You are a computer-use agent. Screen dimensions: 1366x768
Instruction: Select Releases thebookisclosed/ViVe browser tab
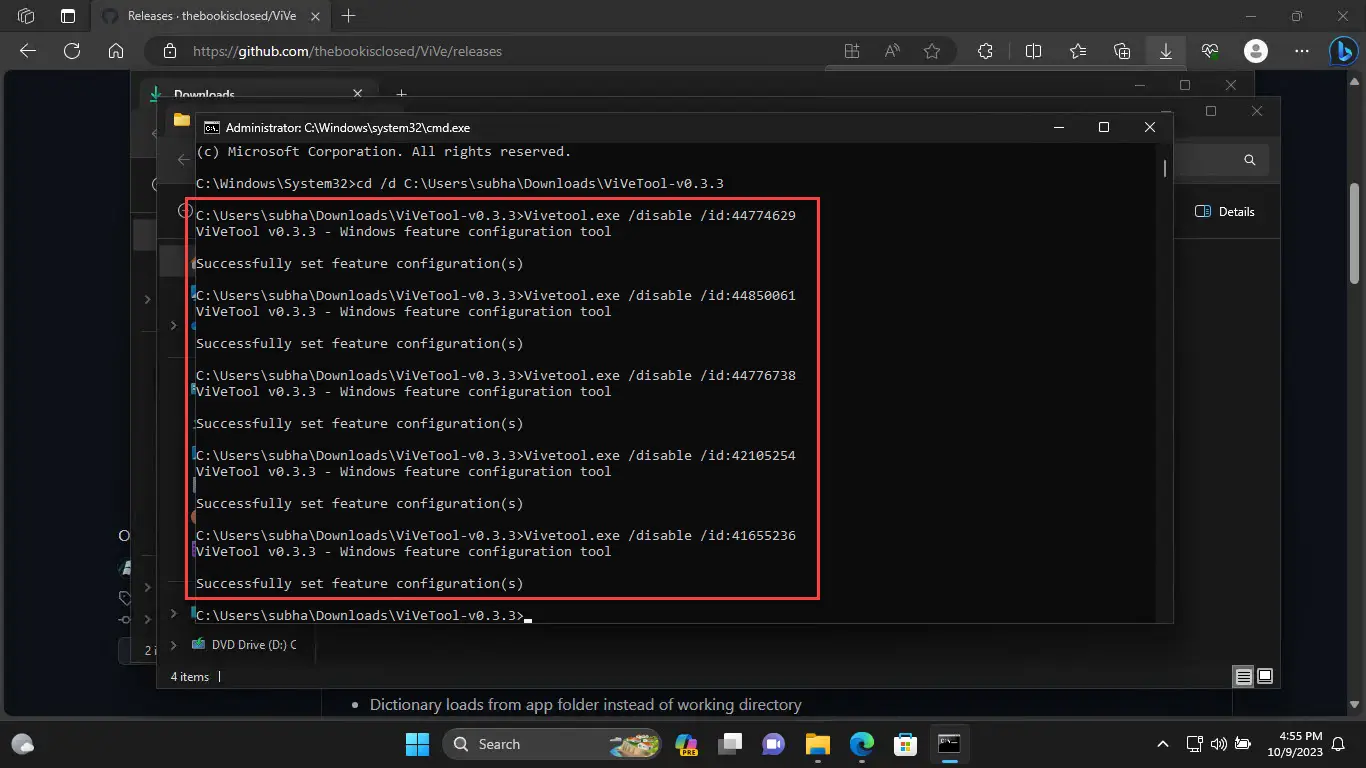pos(211,16)
